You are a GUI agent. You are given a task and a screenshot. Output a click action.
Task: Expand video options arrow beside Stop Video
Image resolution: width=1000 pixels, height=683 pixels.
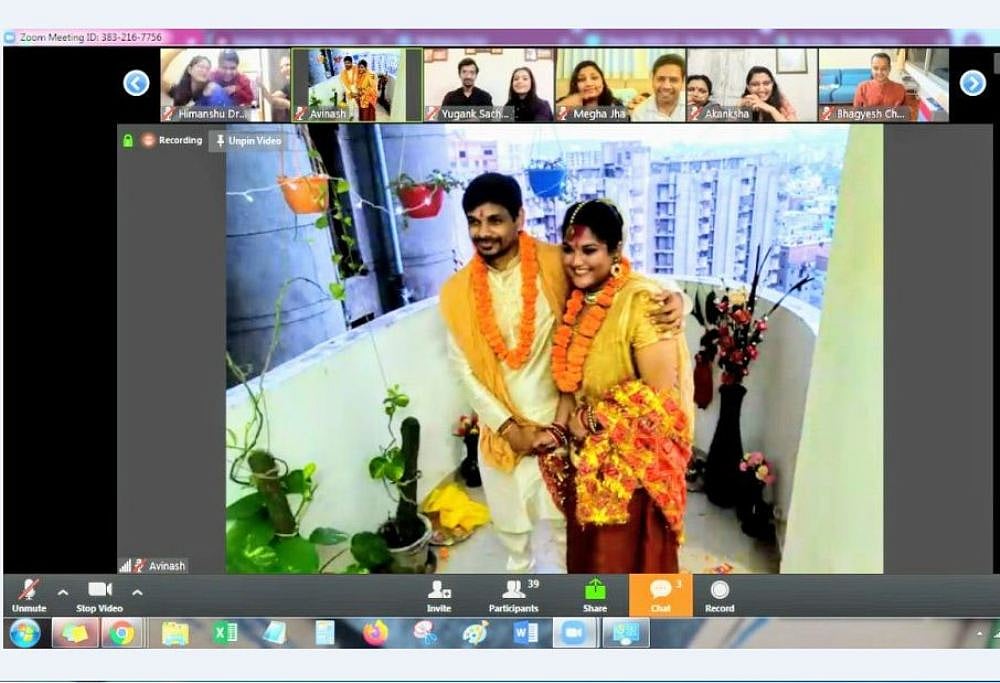(x=137, y=591)
